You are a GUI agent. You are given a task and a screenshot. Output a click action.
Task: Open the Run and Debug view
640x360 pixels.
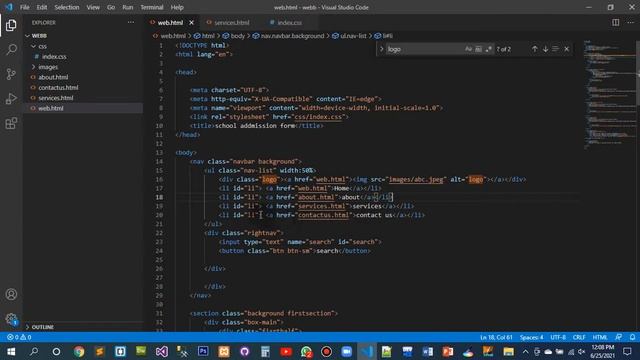point(11,98)
